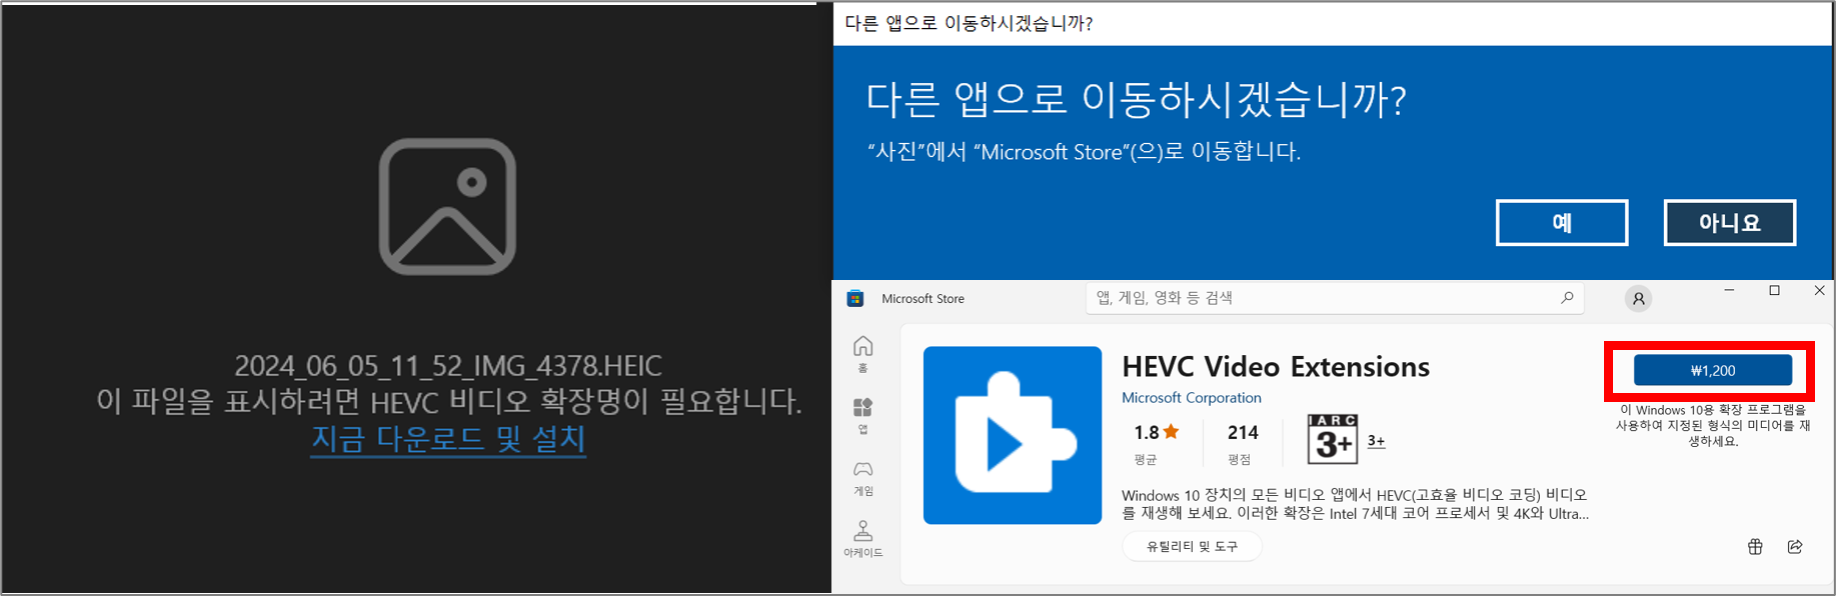The width and height of the screenshot is (1836, 596).
Task: Go to Store Home in sidebar
Action: pos(863,354)
